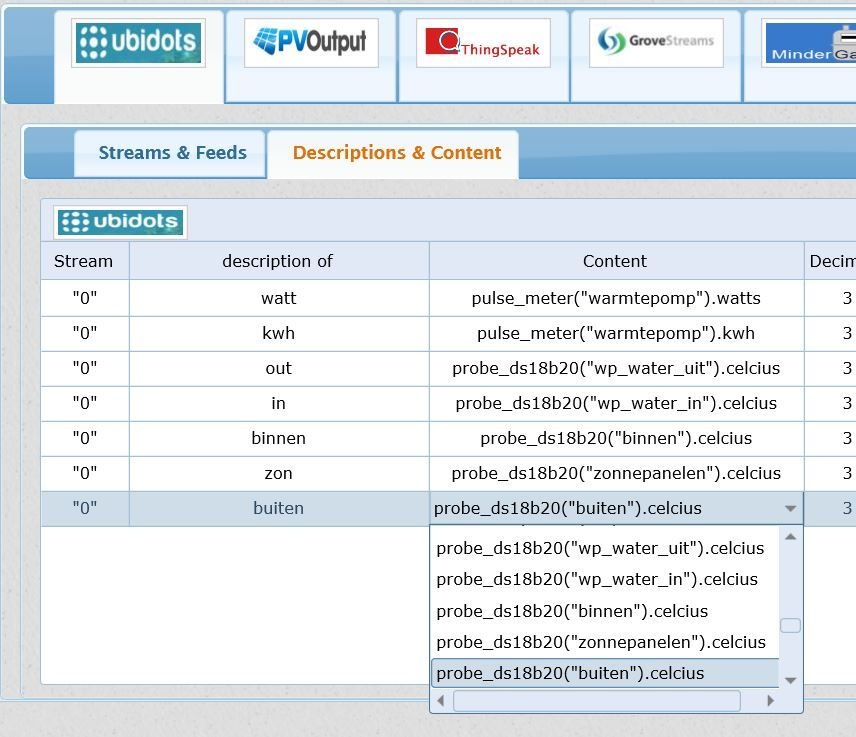This screenshot has height=737, width=856.
Task: Click the 'description of' column header
Action: click(x=279, y=261)
